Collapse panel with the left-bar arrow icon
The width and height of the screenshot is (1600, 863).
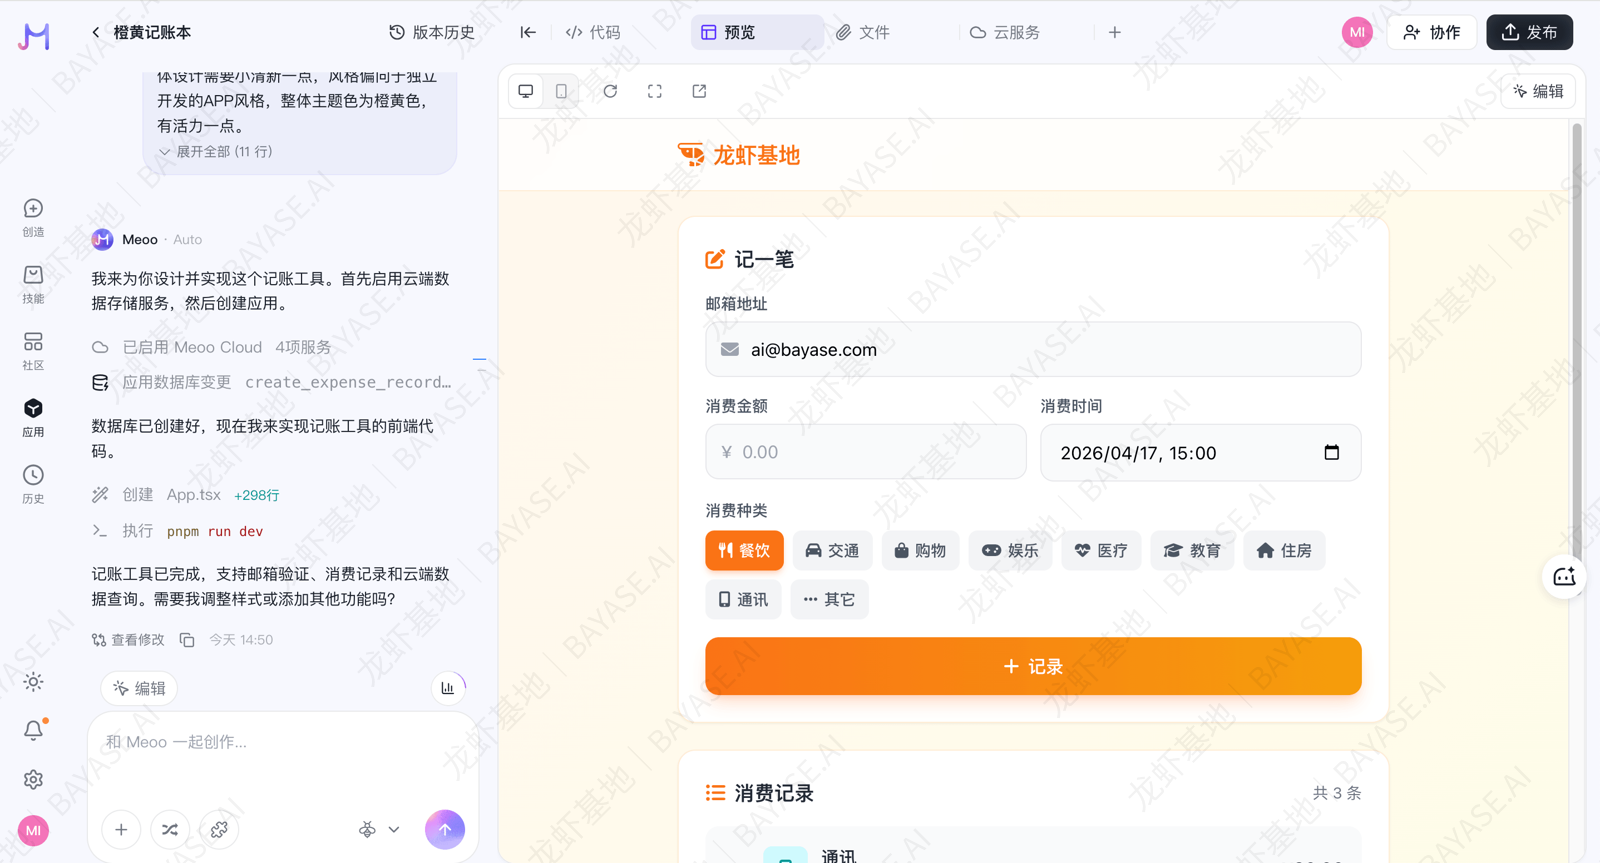[528, 32]
